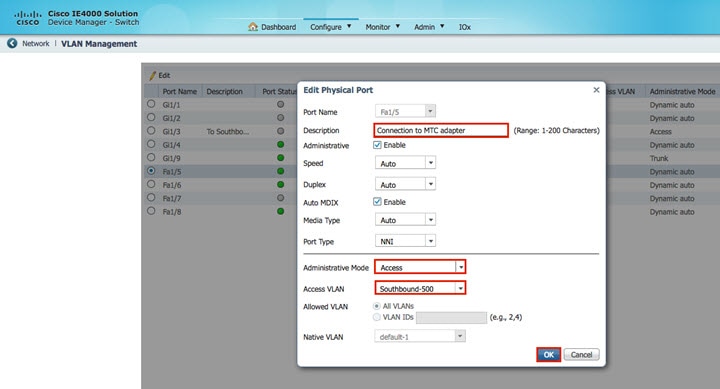Close the Edit Physical Port dialog with X
This screenshot has width=720, height=389.
coord(596,90)
